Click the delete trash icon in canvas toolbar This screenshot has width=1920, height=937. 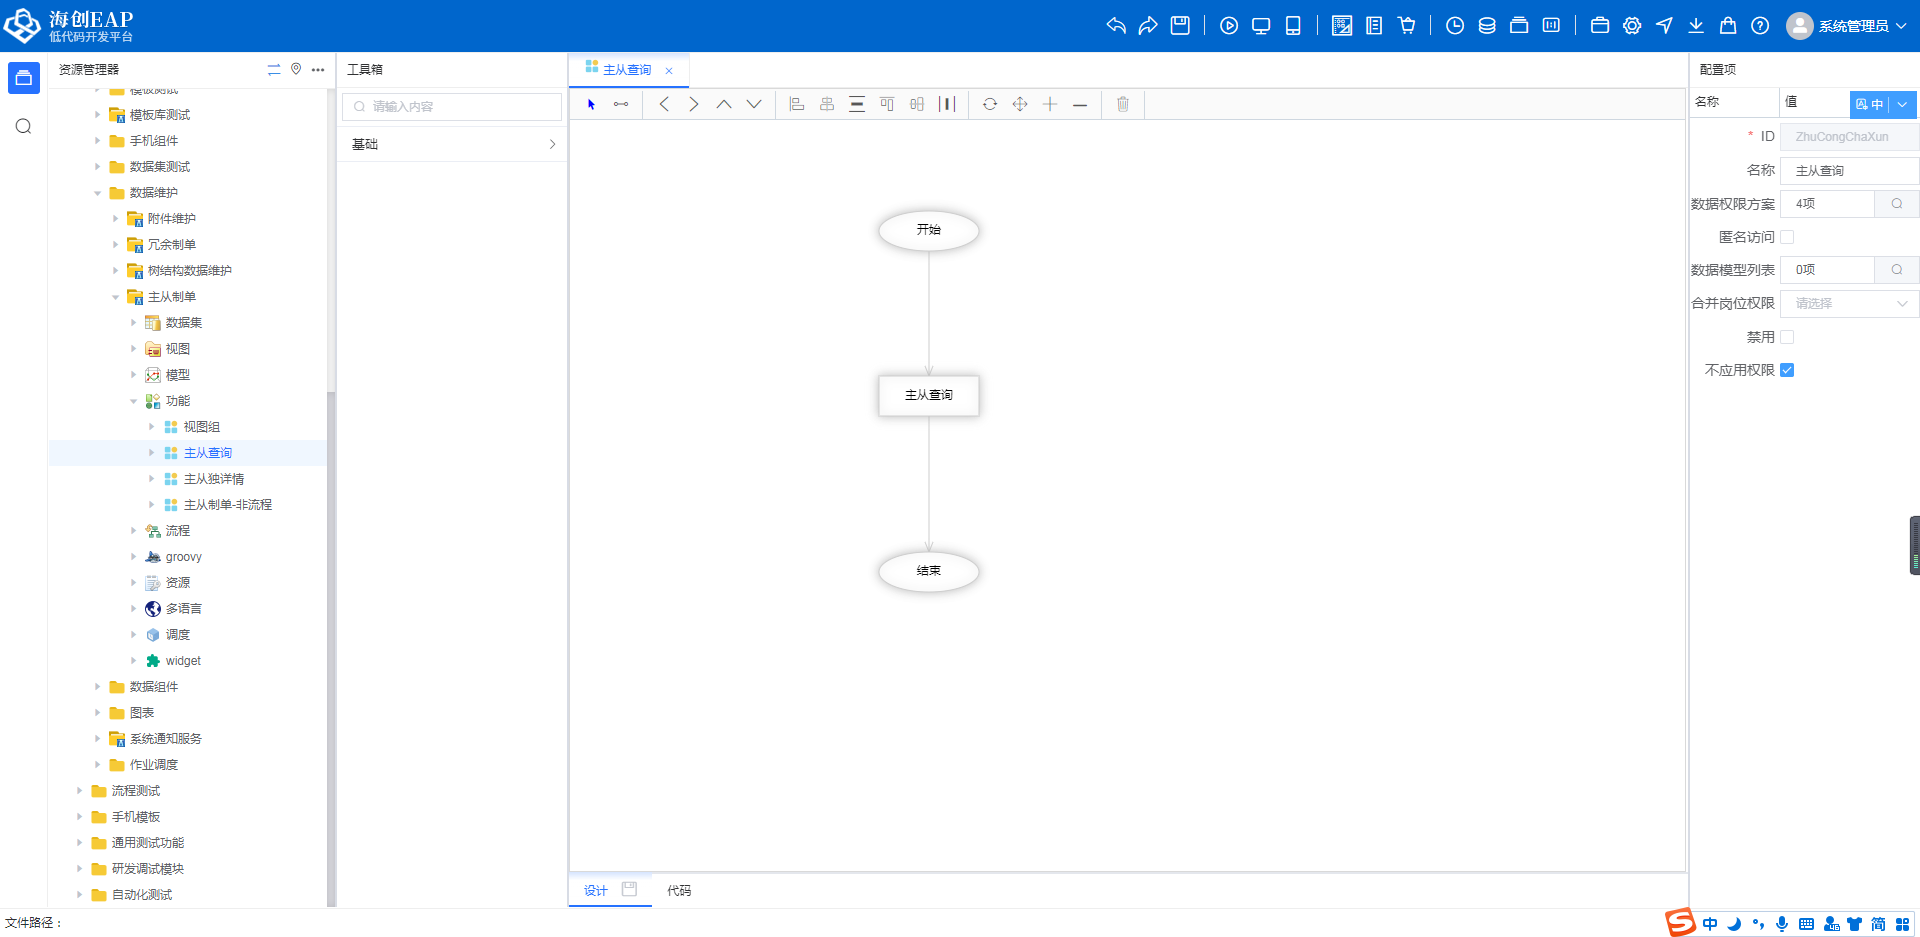(x=1122, y=104)
